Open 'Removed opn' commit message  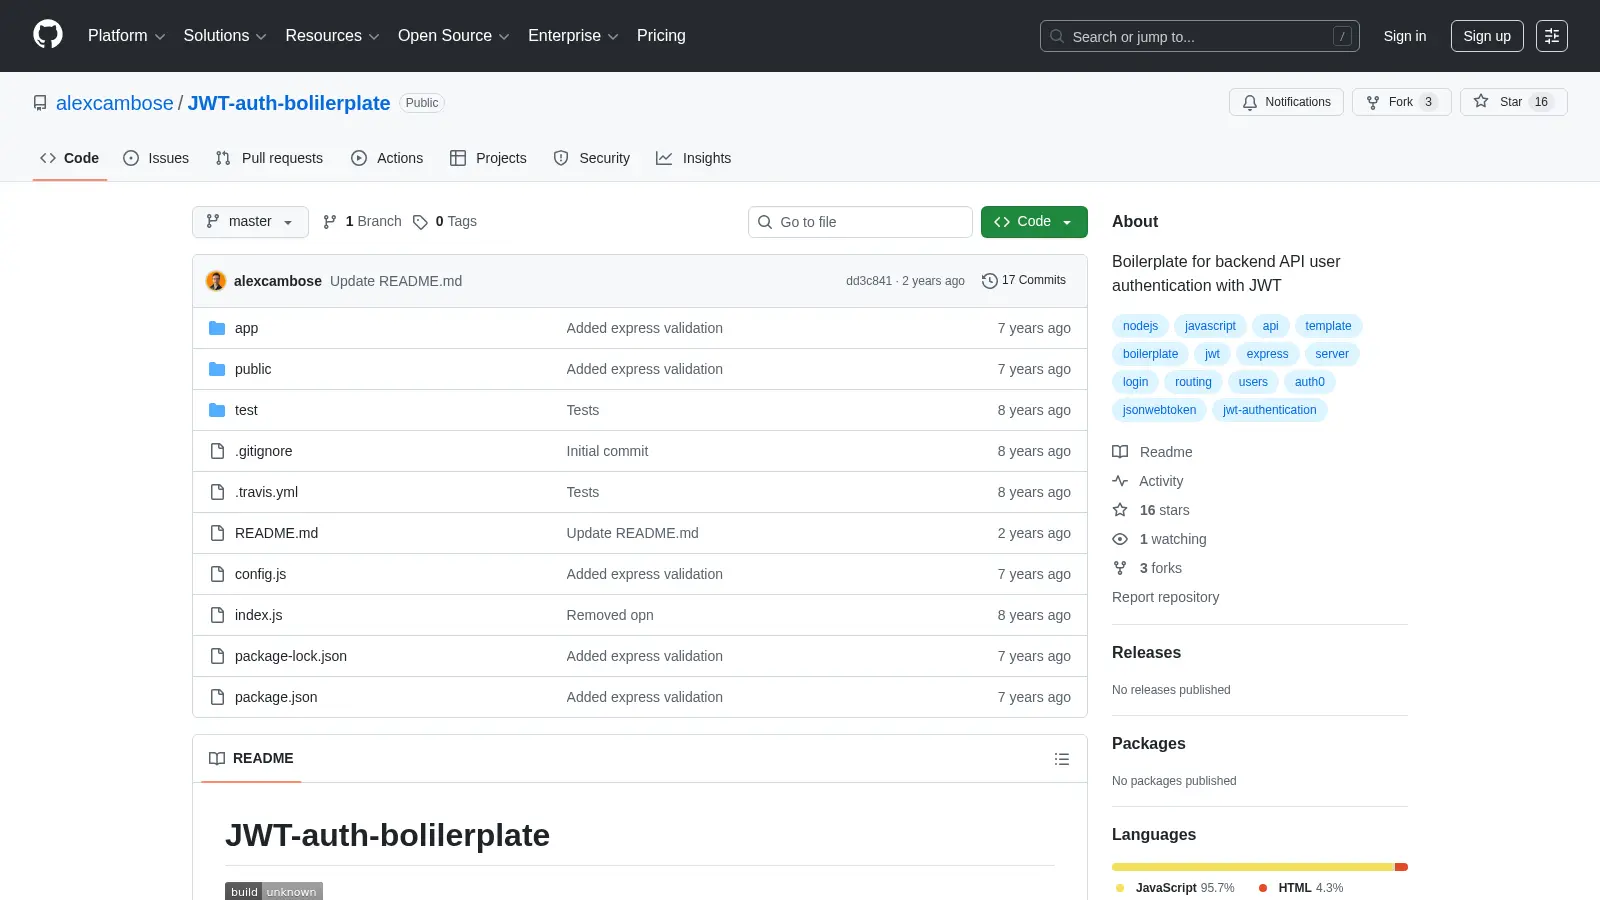pos(610,615)
